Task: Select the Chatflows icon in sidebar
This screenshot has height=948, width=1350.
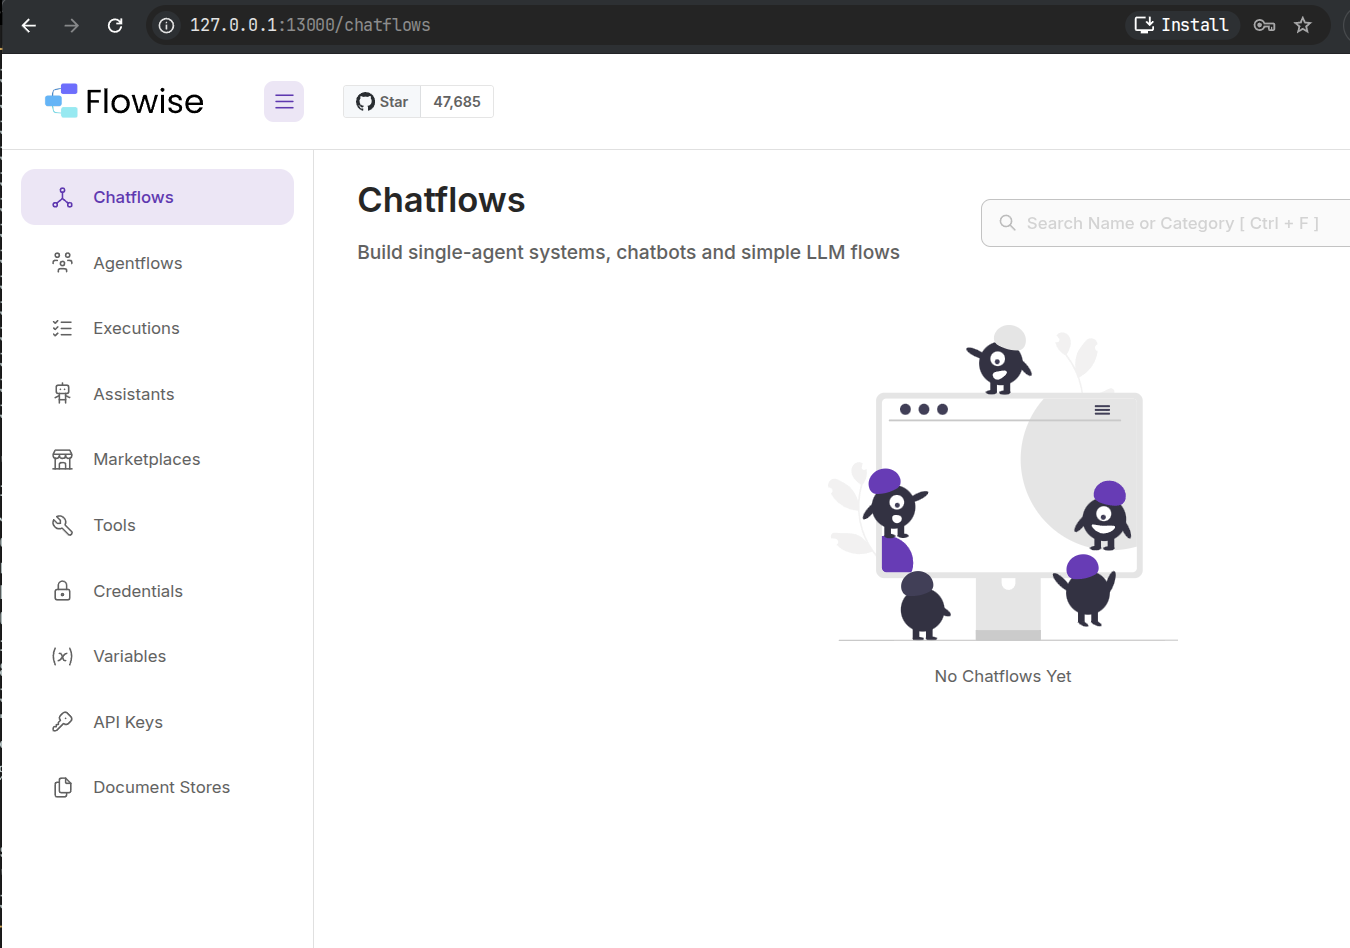Action: (x=63, y=198)
